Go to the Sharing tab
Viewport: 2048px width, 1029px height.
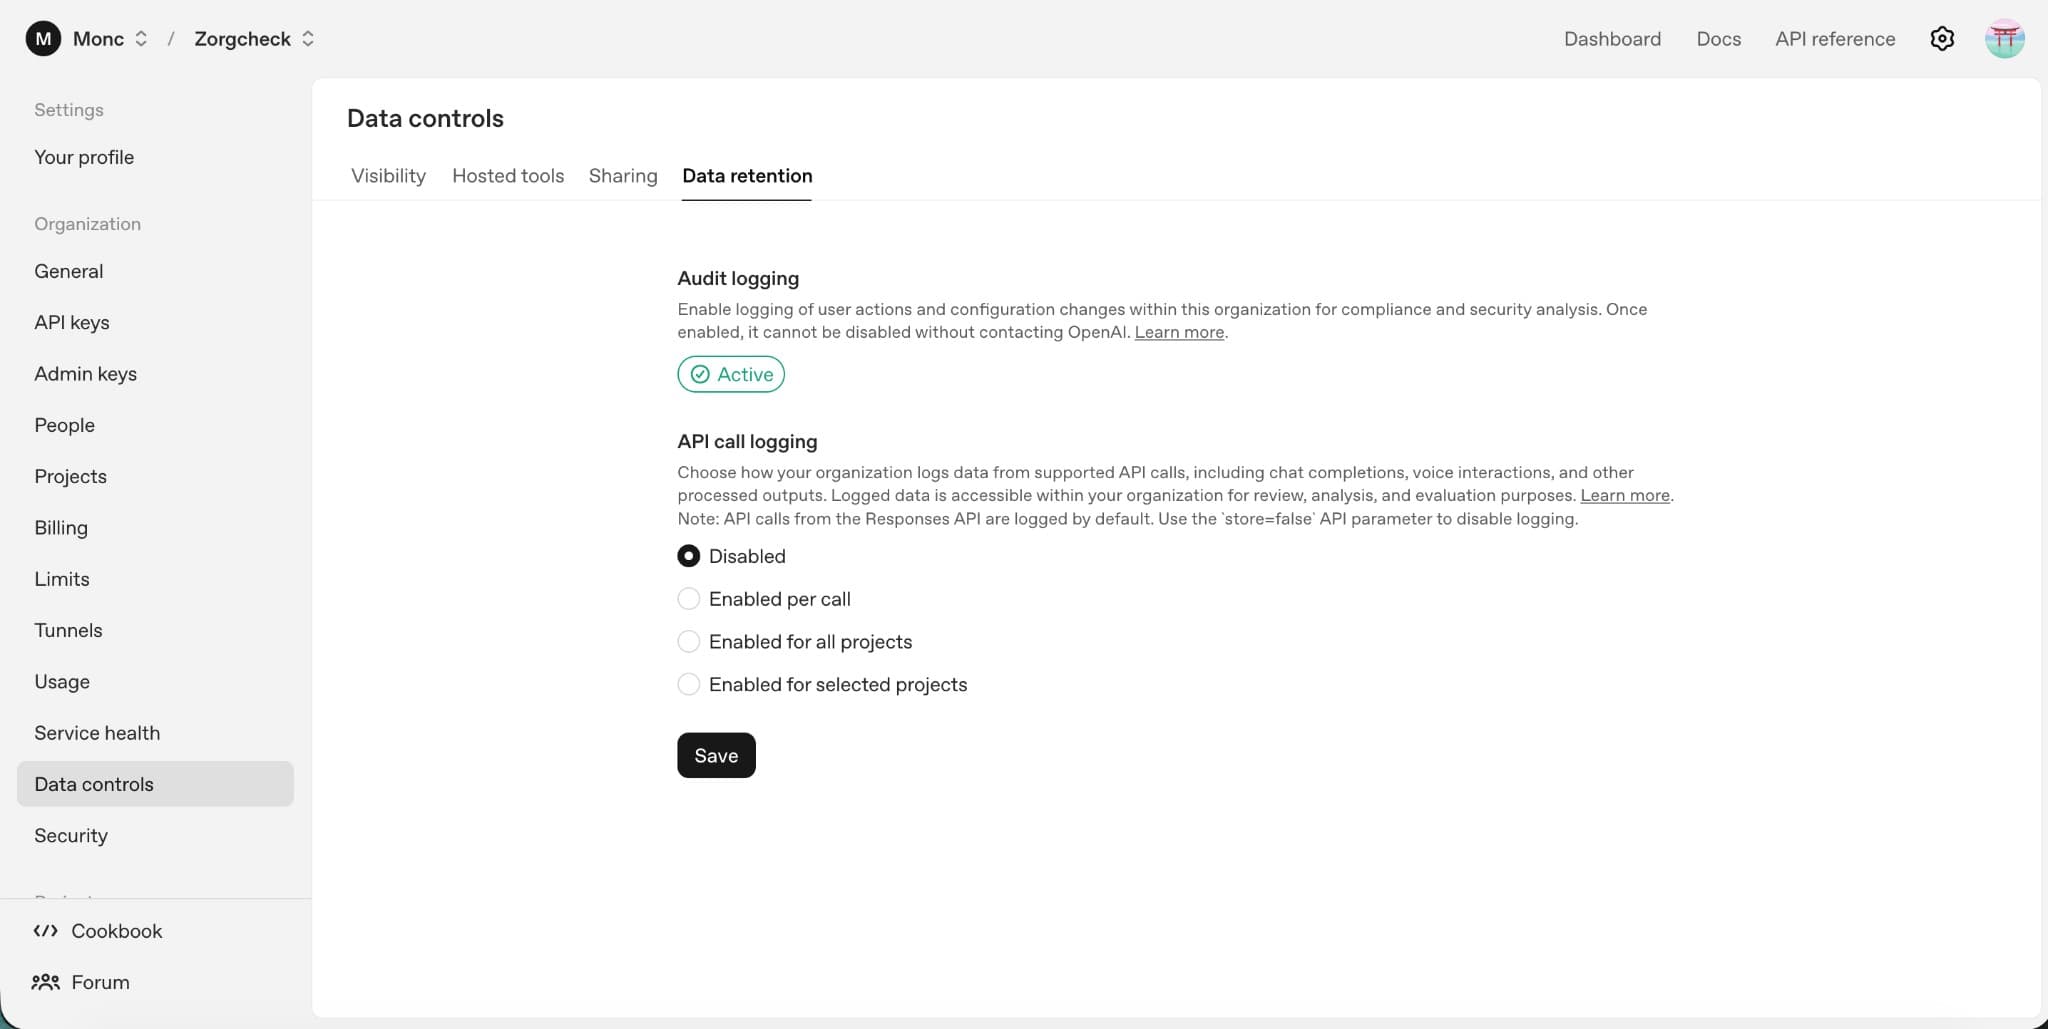623,176
